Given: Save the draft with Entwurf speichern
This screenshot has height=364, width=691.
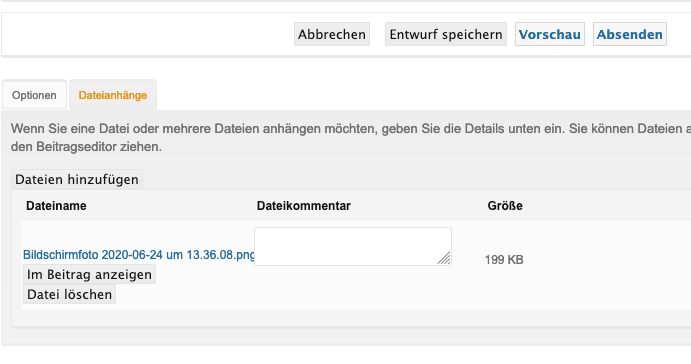Looking at the screenshot, I should click(446, 34).
